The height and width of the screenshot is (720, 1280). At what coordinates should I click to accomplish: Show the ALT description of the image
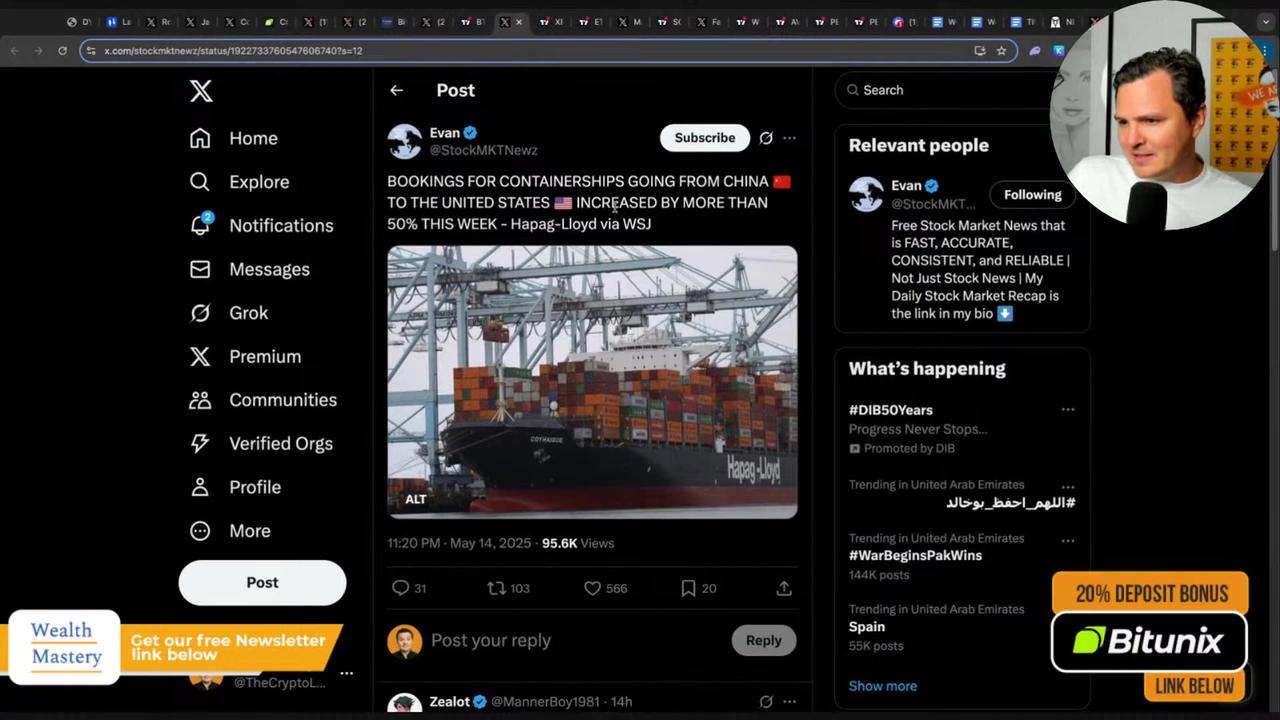[416, 499]
